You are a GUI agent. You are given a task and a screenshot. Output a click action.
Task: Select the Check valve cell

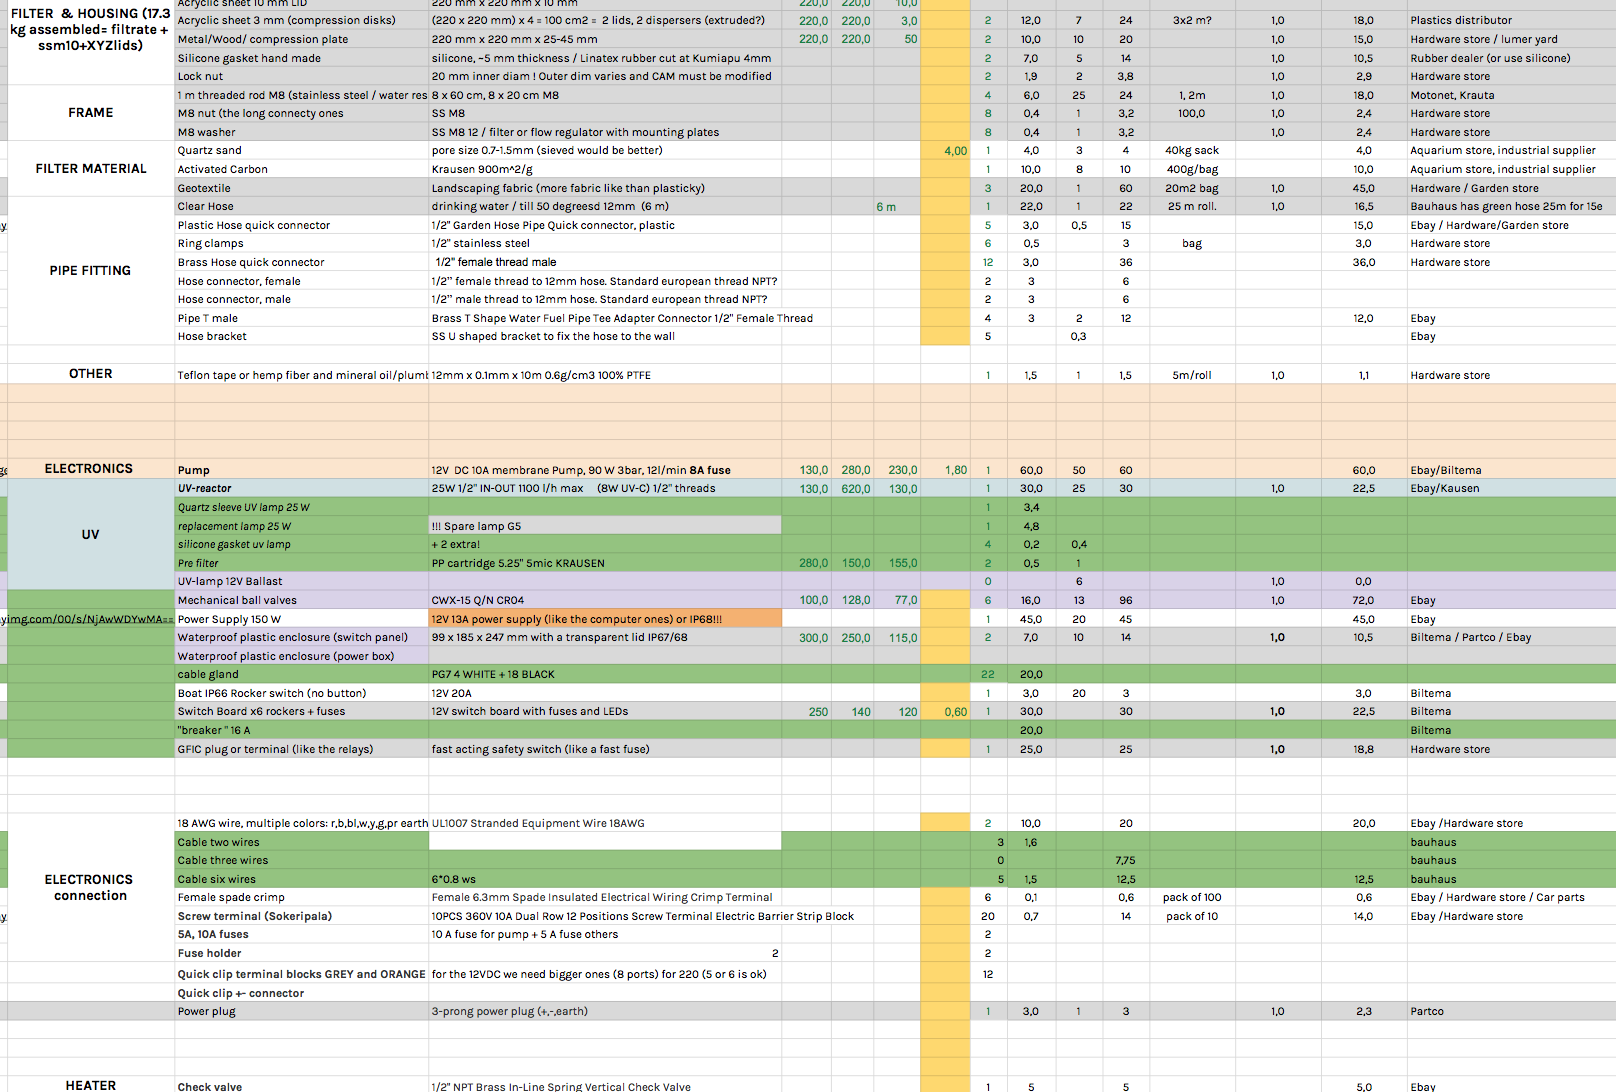click(302, 1086)
